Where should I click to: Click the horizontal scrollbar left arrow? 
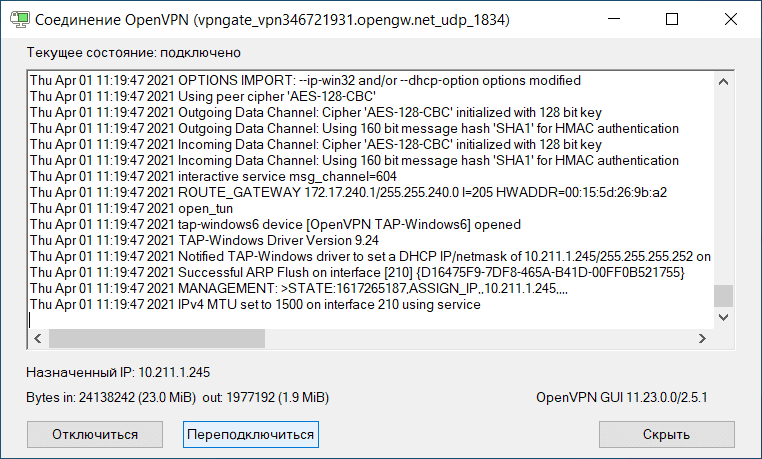tap(39, 337)
